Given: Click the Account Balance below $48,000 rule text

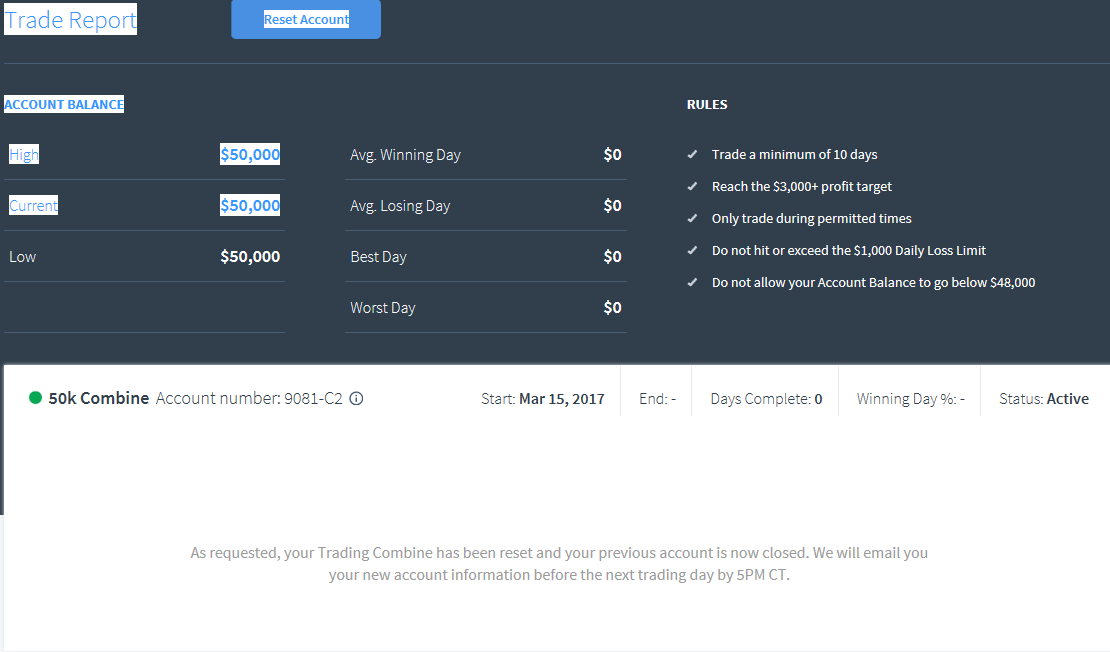Looking at the screenshot, I should click(873, 282).
